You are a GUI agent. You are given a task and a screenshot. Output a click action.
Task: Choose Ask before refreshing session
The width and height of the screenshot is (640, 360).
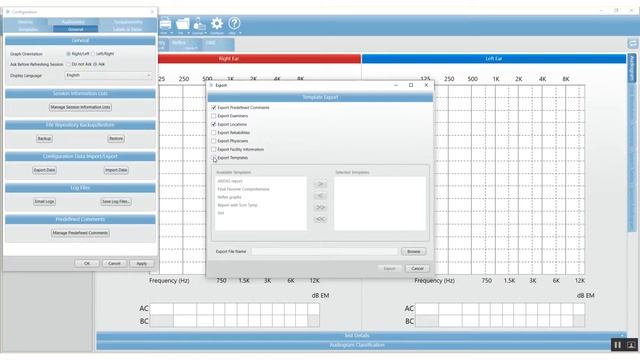click(95, 64)
